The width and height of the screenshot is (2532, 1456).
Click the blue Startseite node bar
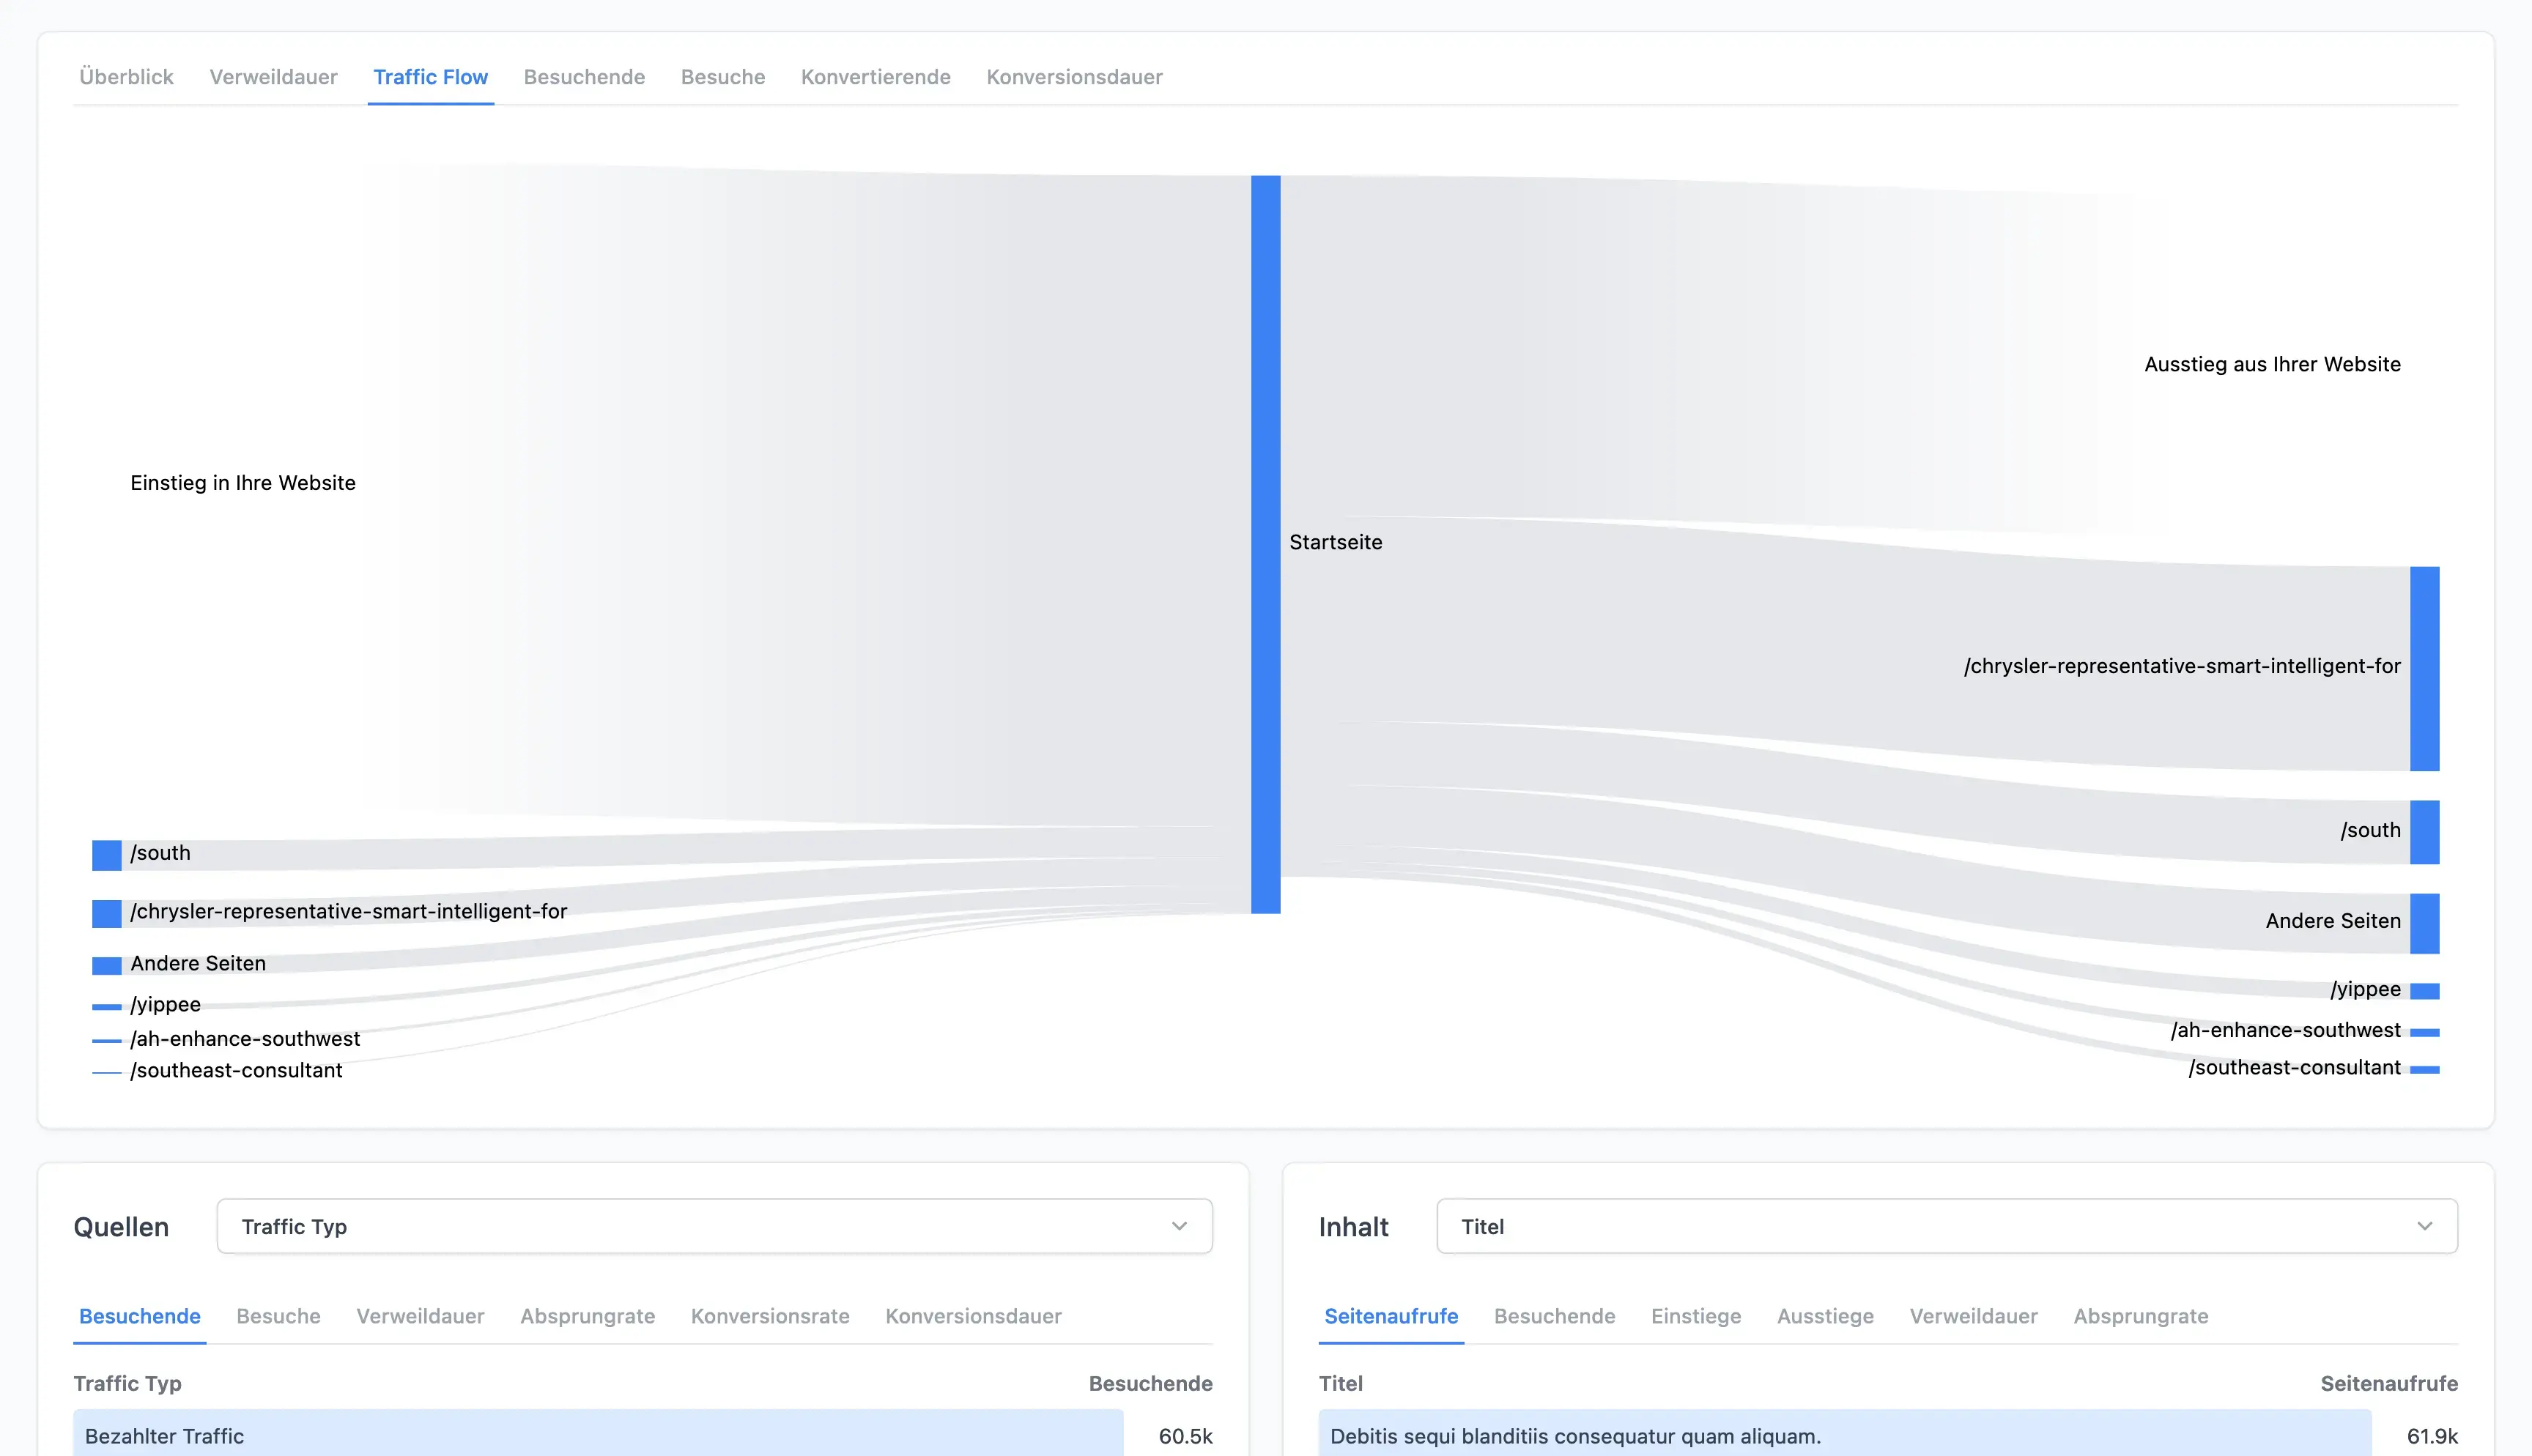(1265, 544)
